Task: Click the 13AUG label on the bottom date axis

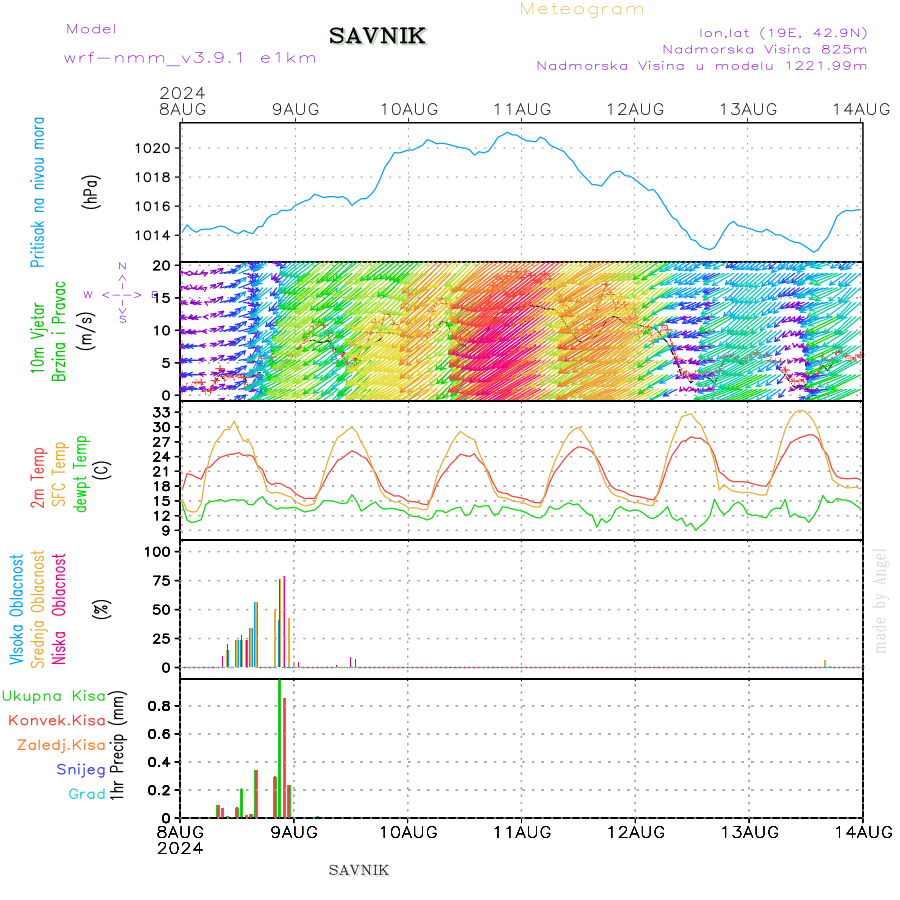Action: [x=750, y=832]
